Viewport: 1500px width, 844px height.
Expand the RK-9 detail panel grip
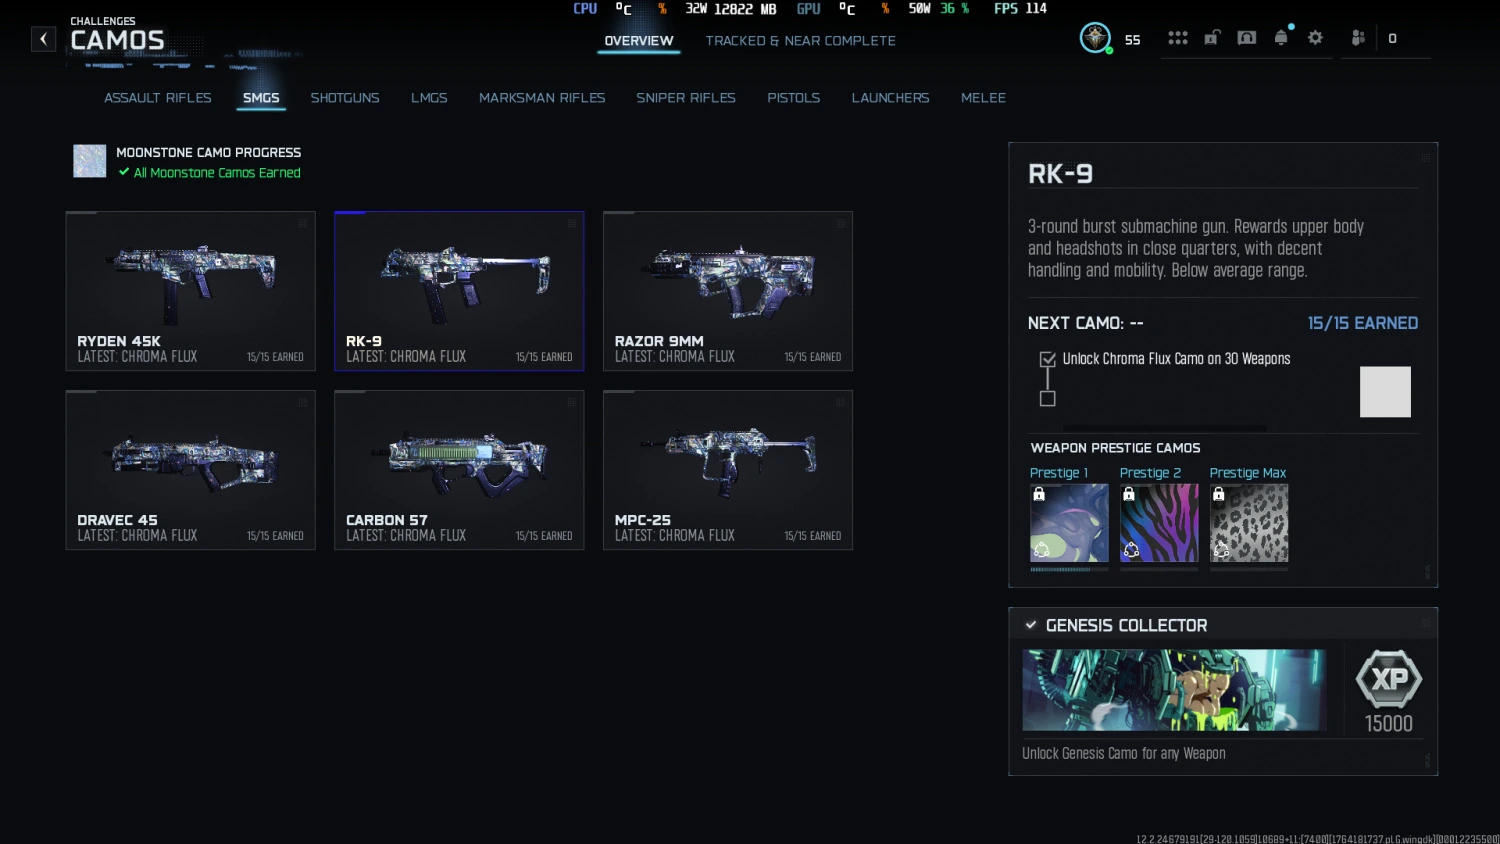pyautogui.click(x=1424, y=157)
